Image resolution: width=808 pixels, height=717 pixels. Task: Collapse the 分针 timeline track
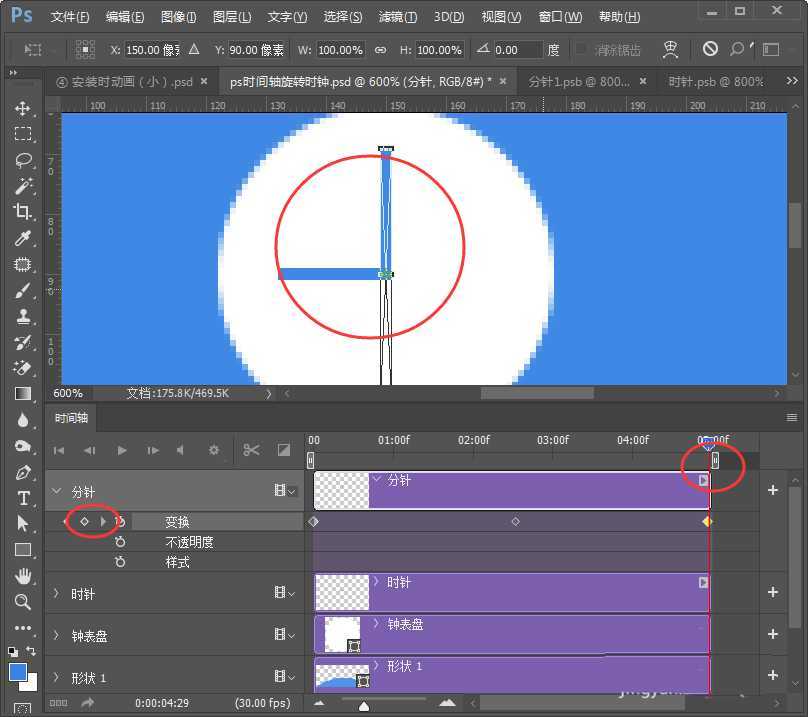coord(56,491)
